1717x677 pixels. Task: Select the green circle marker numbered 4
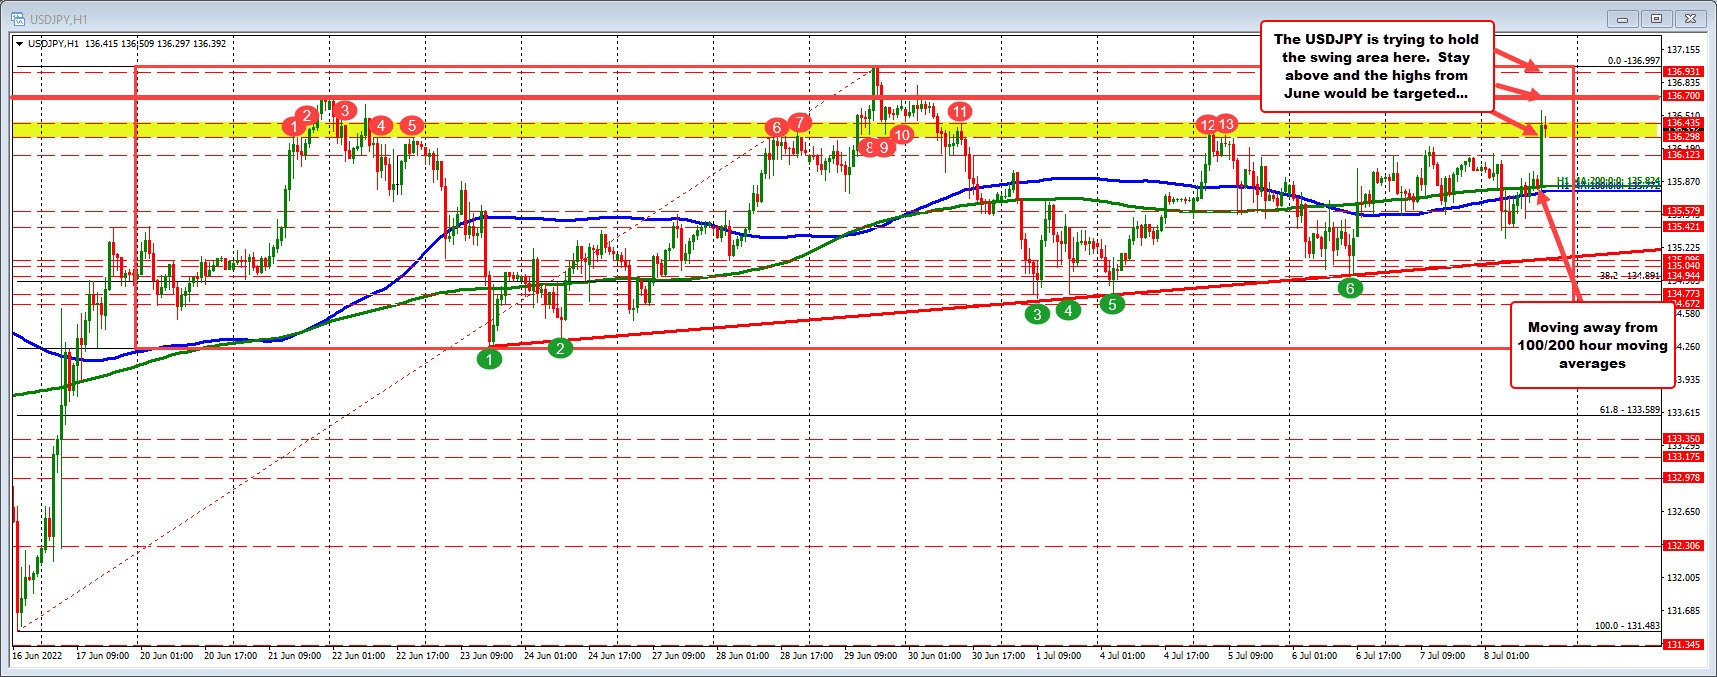pyautogui.click(x=1068, y=311)
